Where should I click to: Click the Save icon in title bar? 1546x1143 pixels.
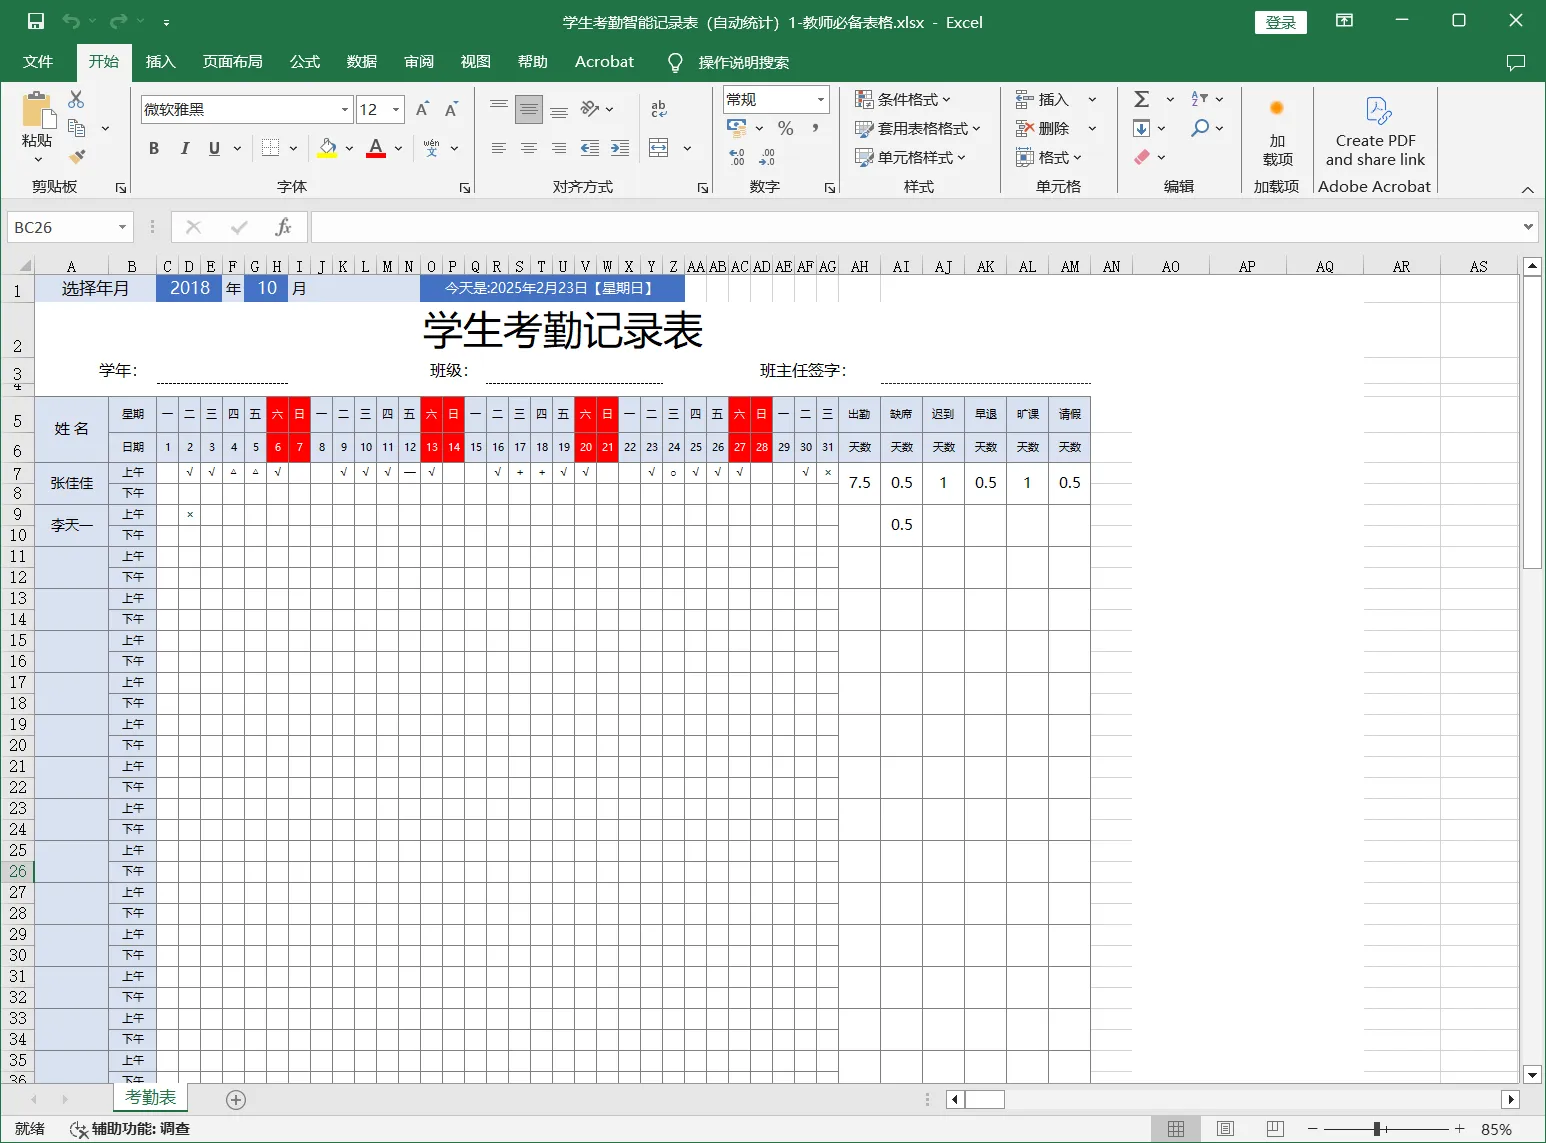36,21
